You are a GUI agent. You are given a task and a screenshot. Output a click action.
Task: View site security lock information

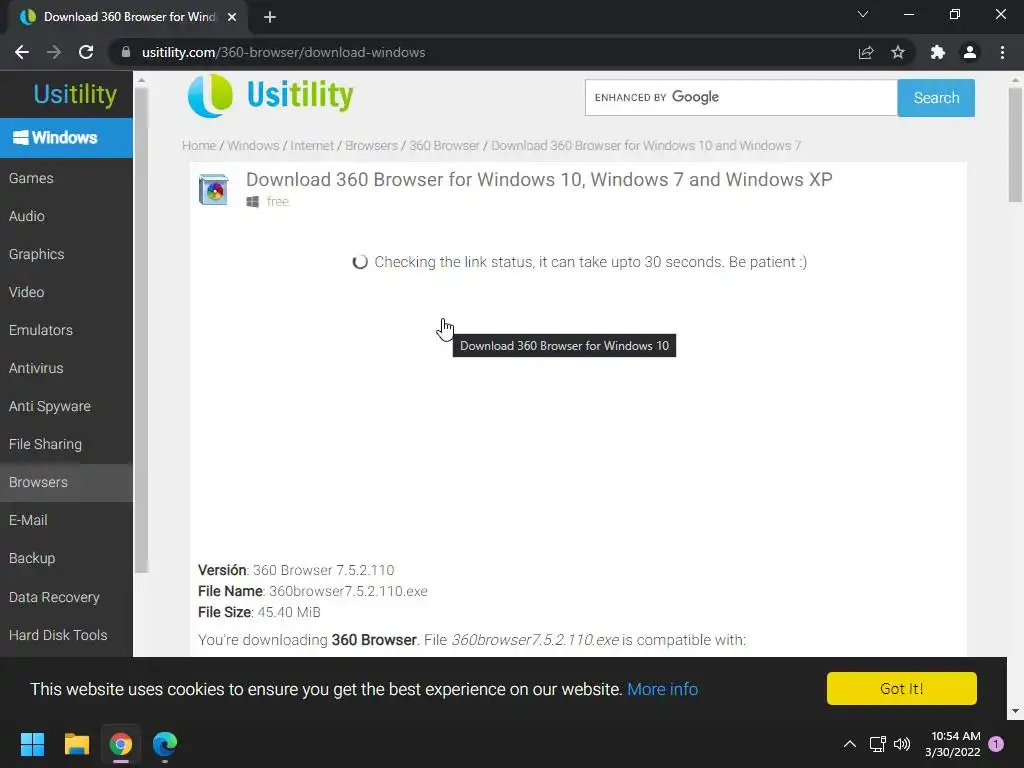tap(125, 52)
